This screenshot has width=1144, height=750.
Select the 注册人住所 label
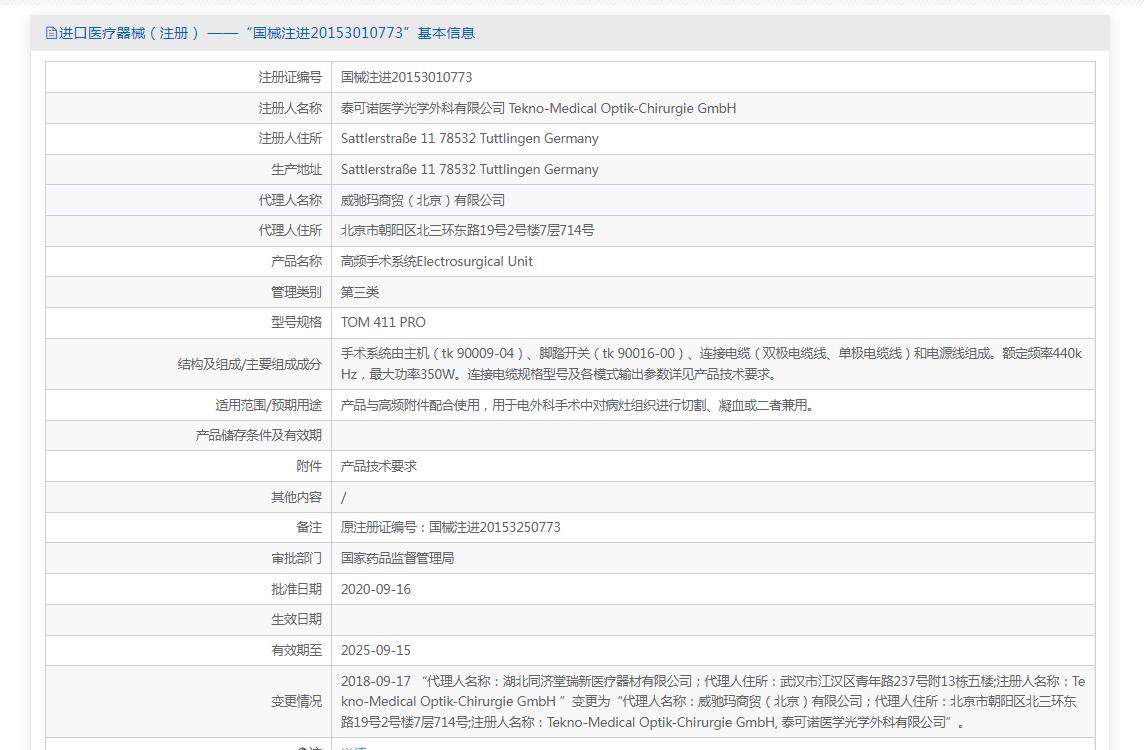(x=290, y=139)
